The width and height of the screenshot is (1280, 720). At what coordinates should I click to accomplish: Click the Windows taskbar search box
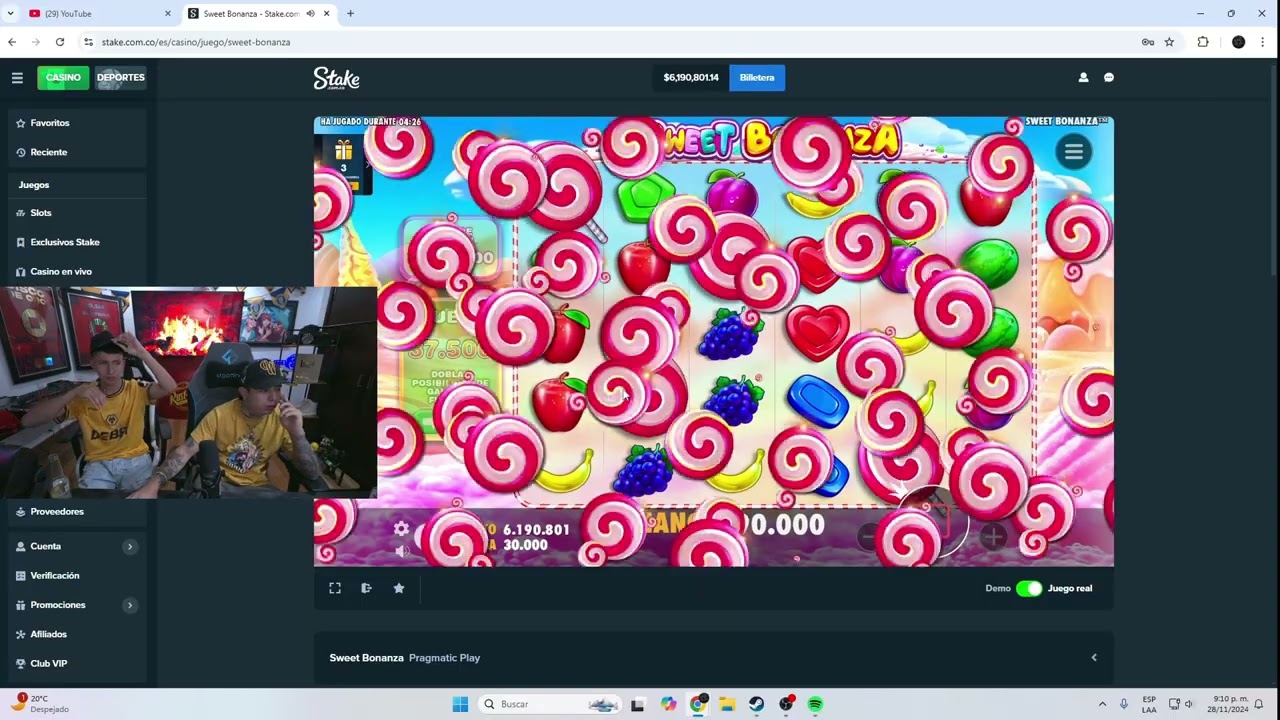click(549, 704)
